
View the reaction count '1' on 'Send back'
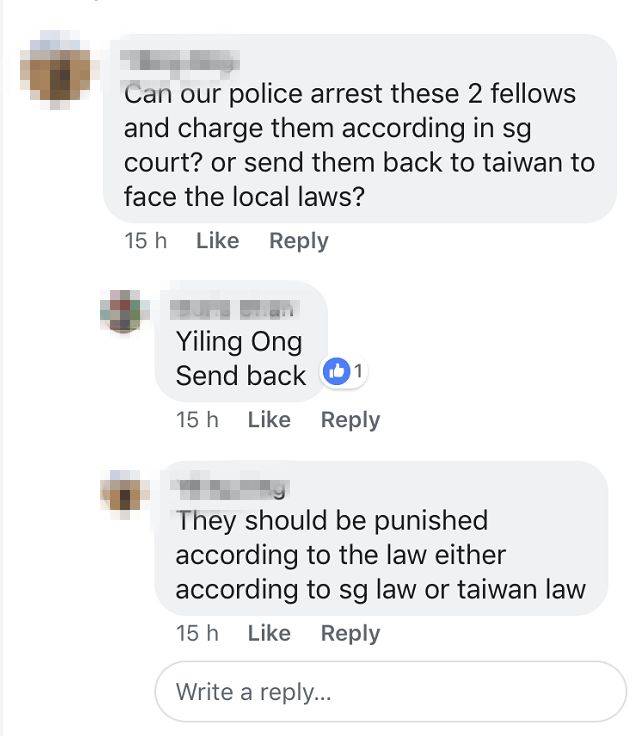tap(358, 371)
